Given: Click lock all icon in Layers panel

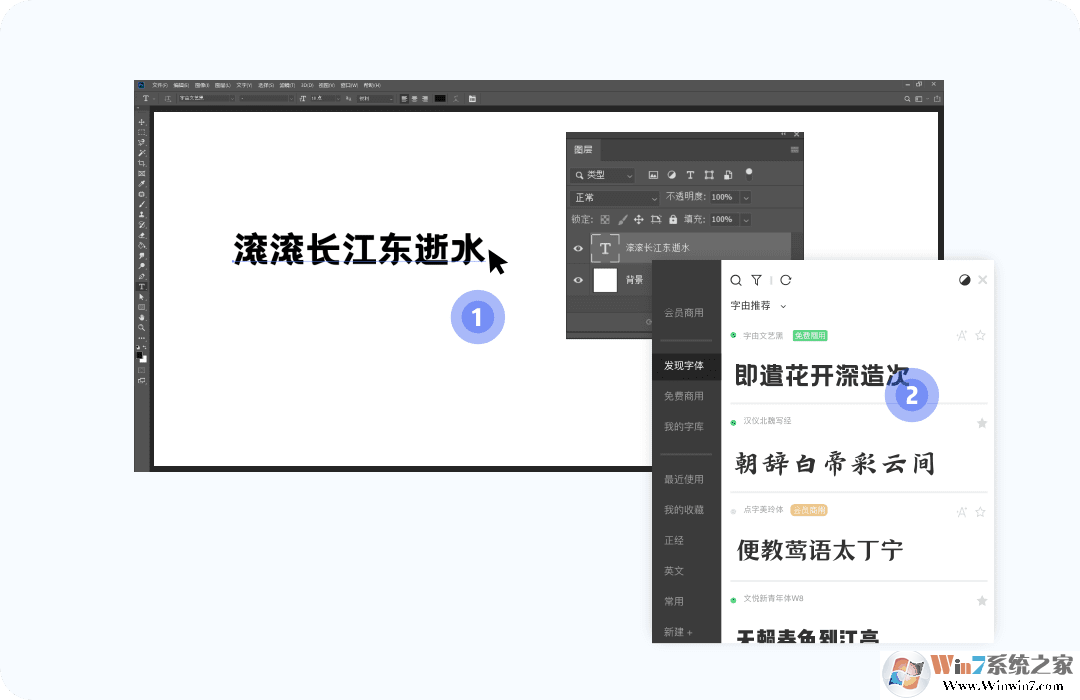Looking at the screenshot, I should (x=673, y=219).
